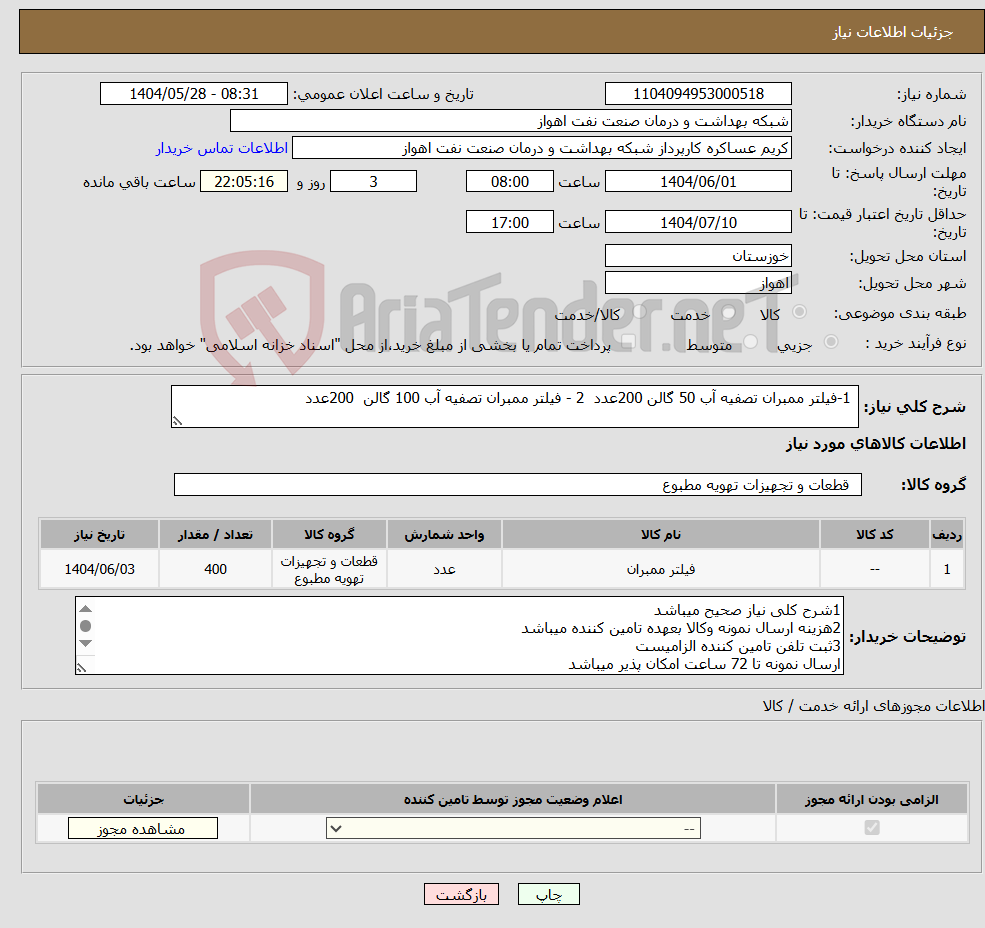Toggle the mandatory license checkbox
The height and width of the screenshot is (928, 985).
pyautogui.click(x=872, y=827)
